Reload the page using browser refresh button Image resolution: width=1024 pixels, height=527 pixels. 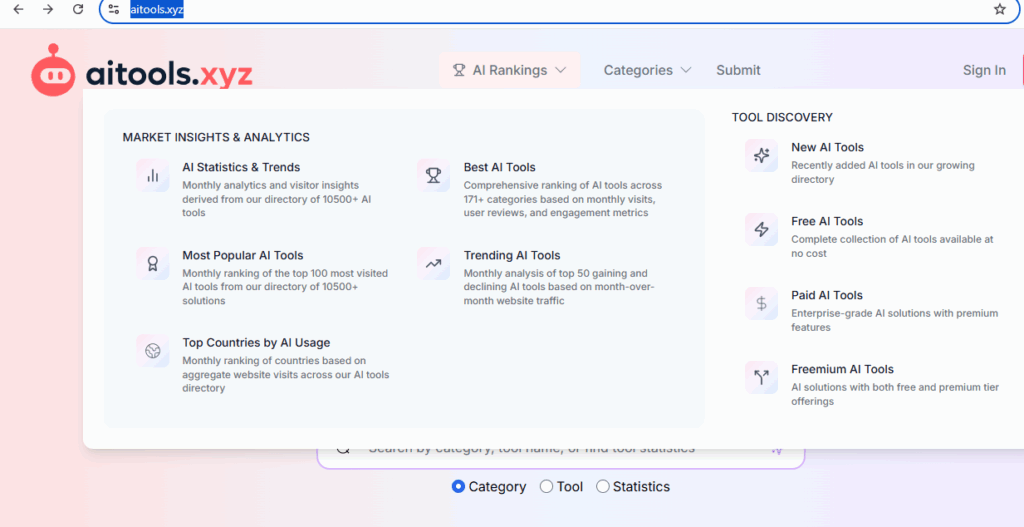(x=78, y=10)
